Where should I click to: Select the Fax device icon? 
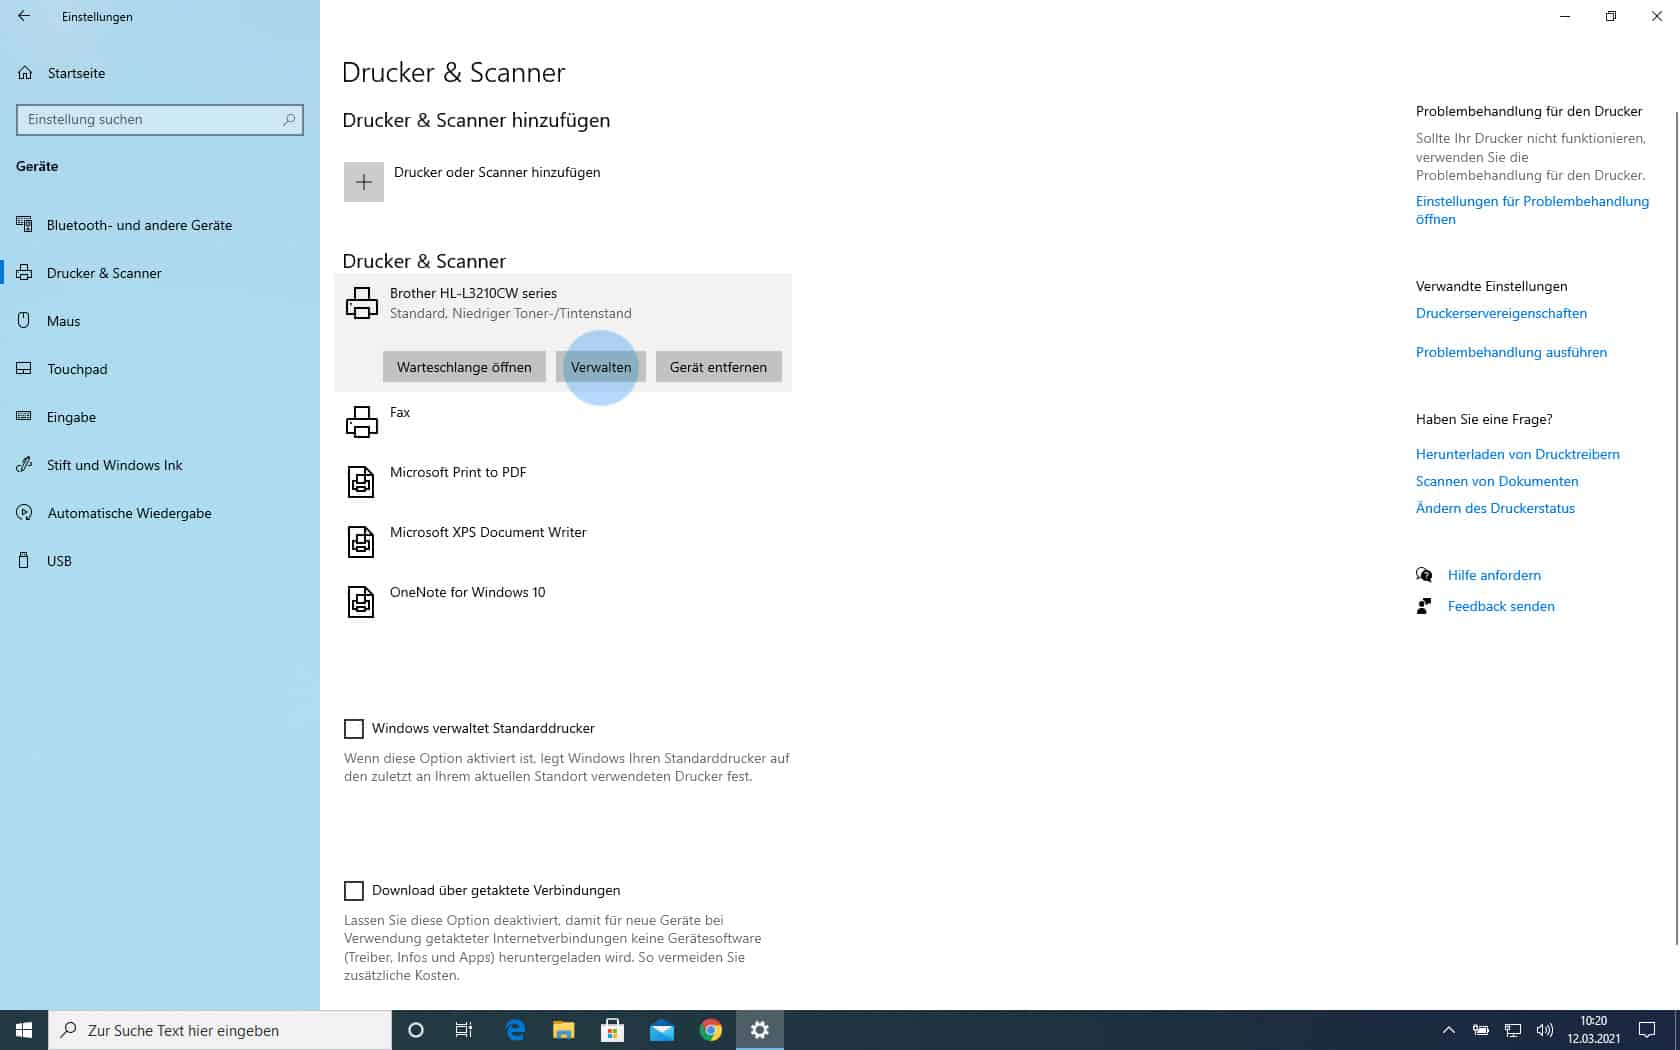361,422
